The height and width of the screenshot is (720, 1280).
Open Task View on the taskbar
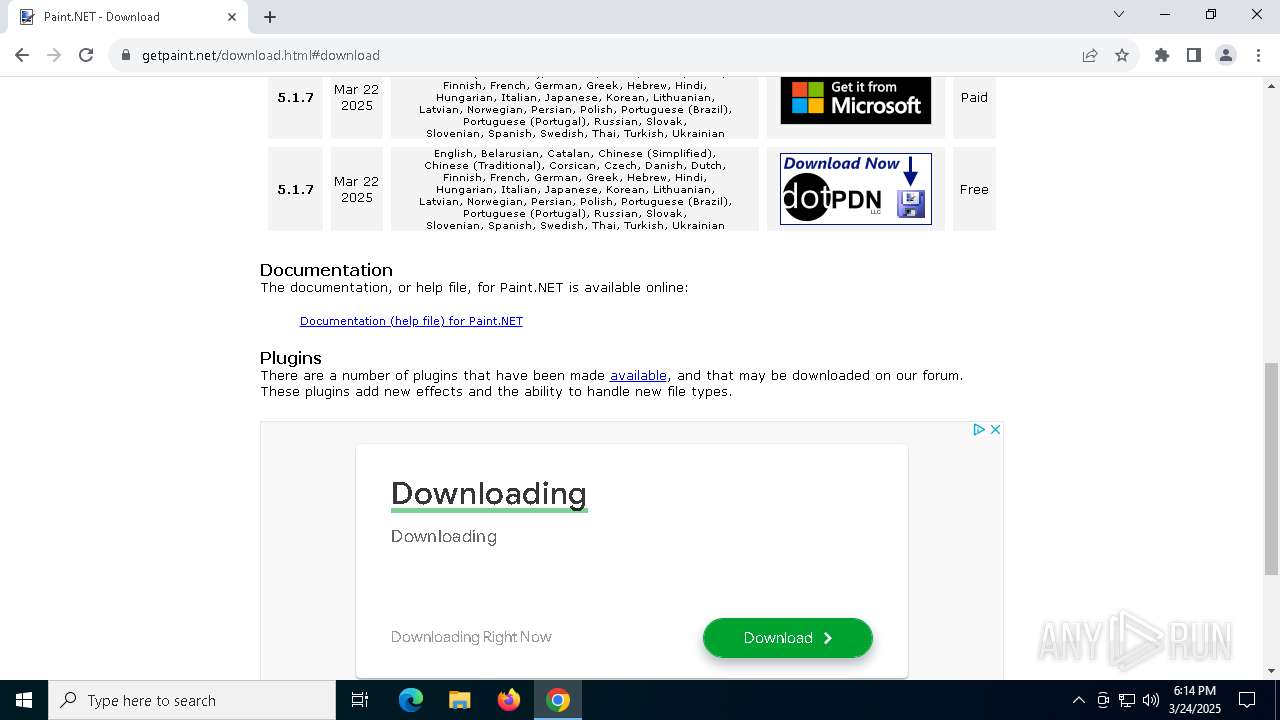tap(360, 700)
